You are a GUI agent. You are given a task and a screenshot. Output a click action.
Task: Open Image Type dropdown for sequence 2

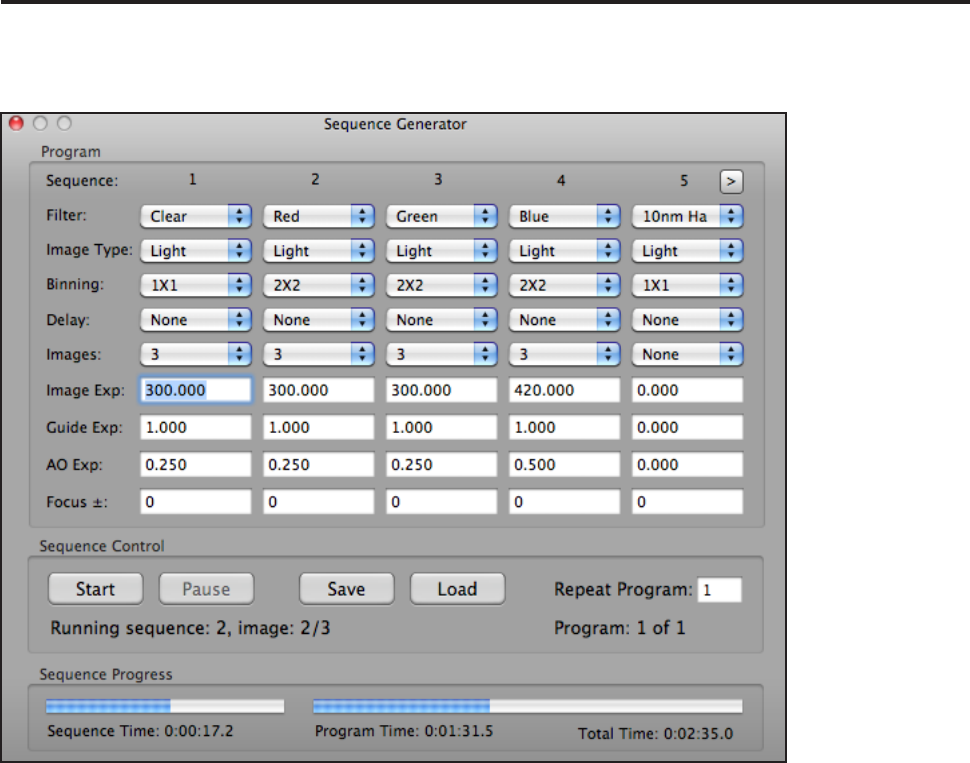319,251
